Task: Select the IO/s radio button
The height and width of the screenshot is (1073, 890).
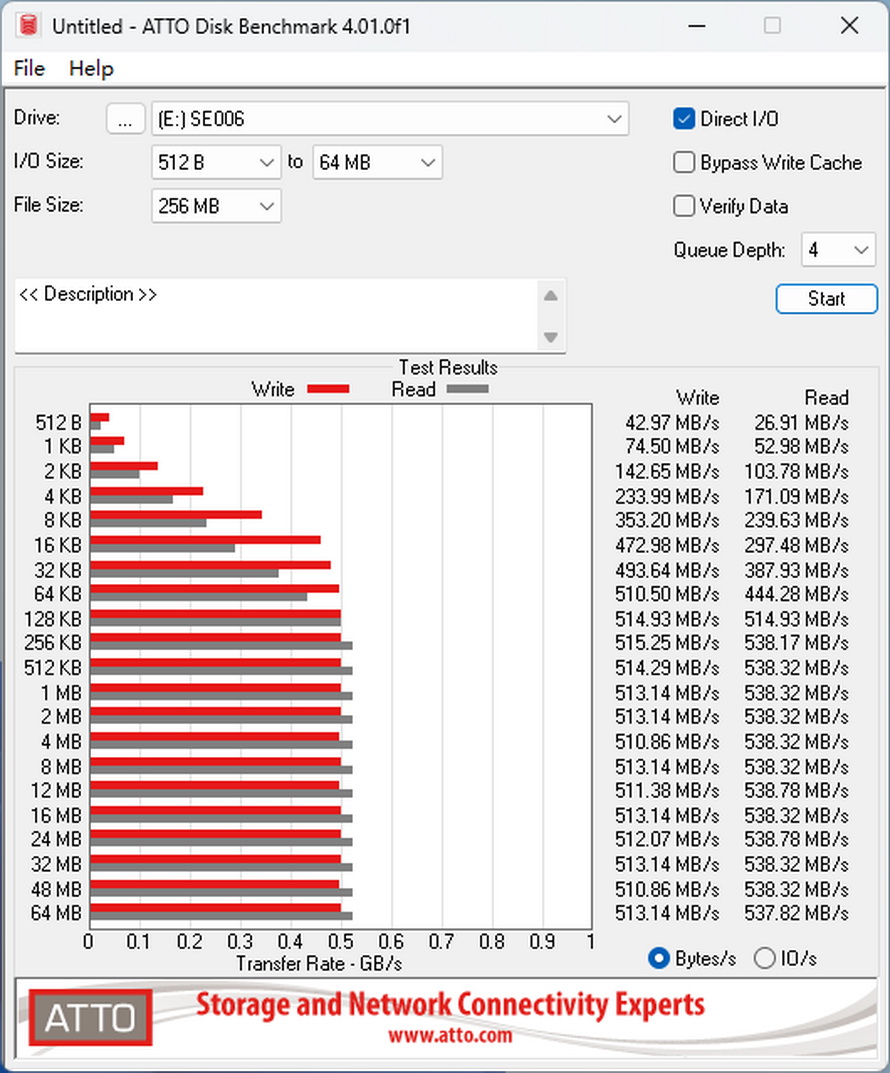Action: click(x=765, y=958)
